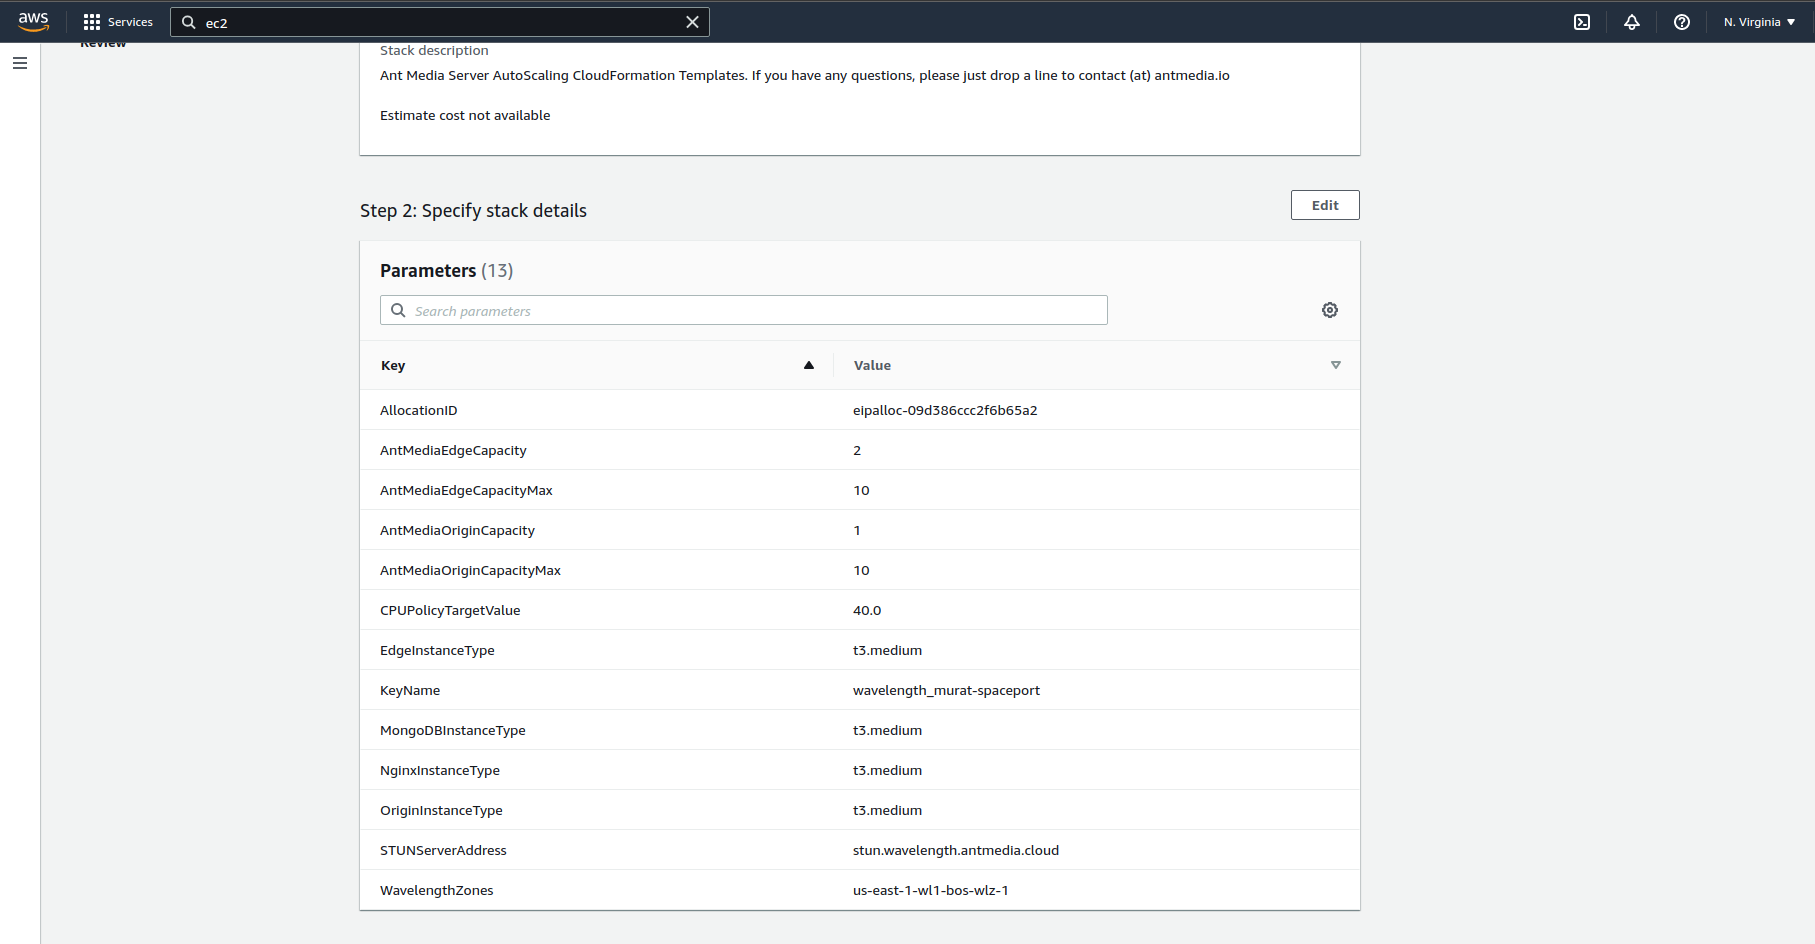1815x944 pixels.
Task: Select value stun.wavelength.antmedia.cloud
Action: [x=956, y=850]
